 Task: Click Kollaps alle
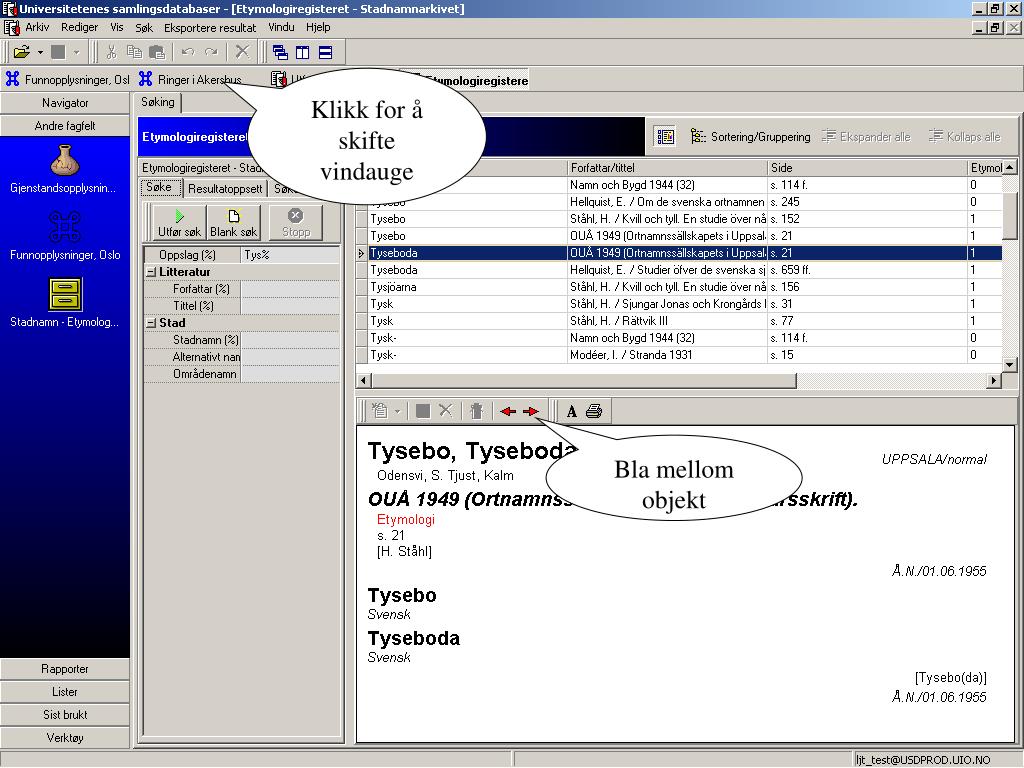pyautogui.click(x=965, y=136)
